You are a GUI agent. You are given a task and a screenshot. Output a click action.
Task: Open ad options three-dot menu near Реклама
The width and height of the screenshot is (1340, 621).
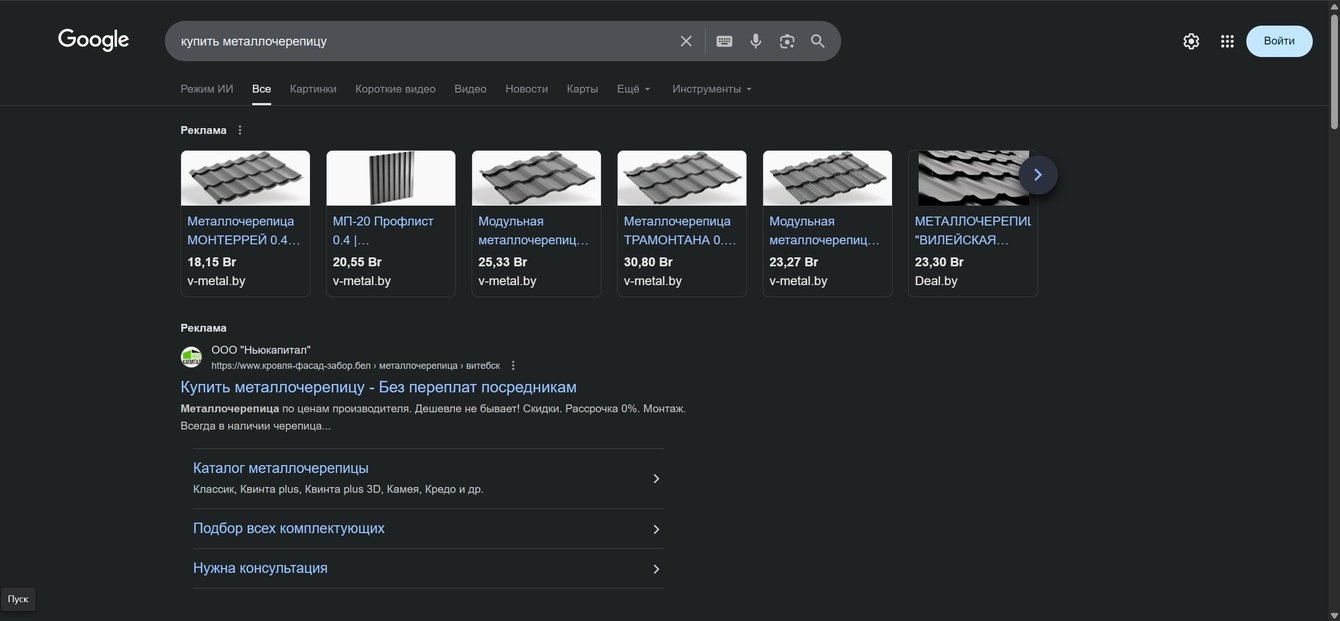(240, 130)
